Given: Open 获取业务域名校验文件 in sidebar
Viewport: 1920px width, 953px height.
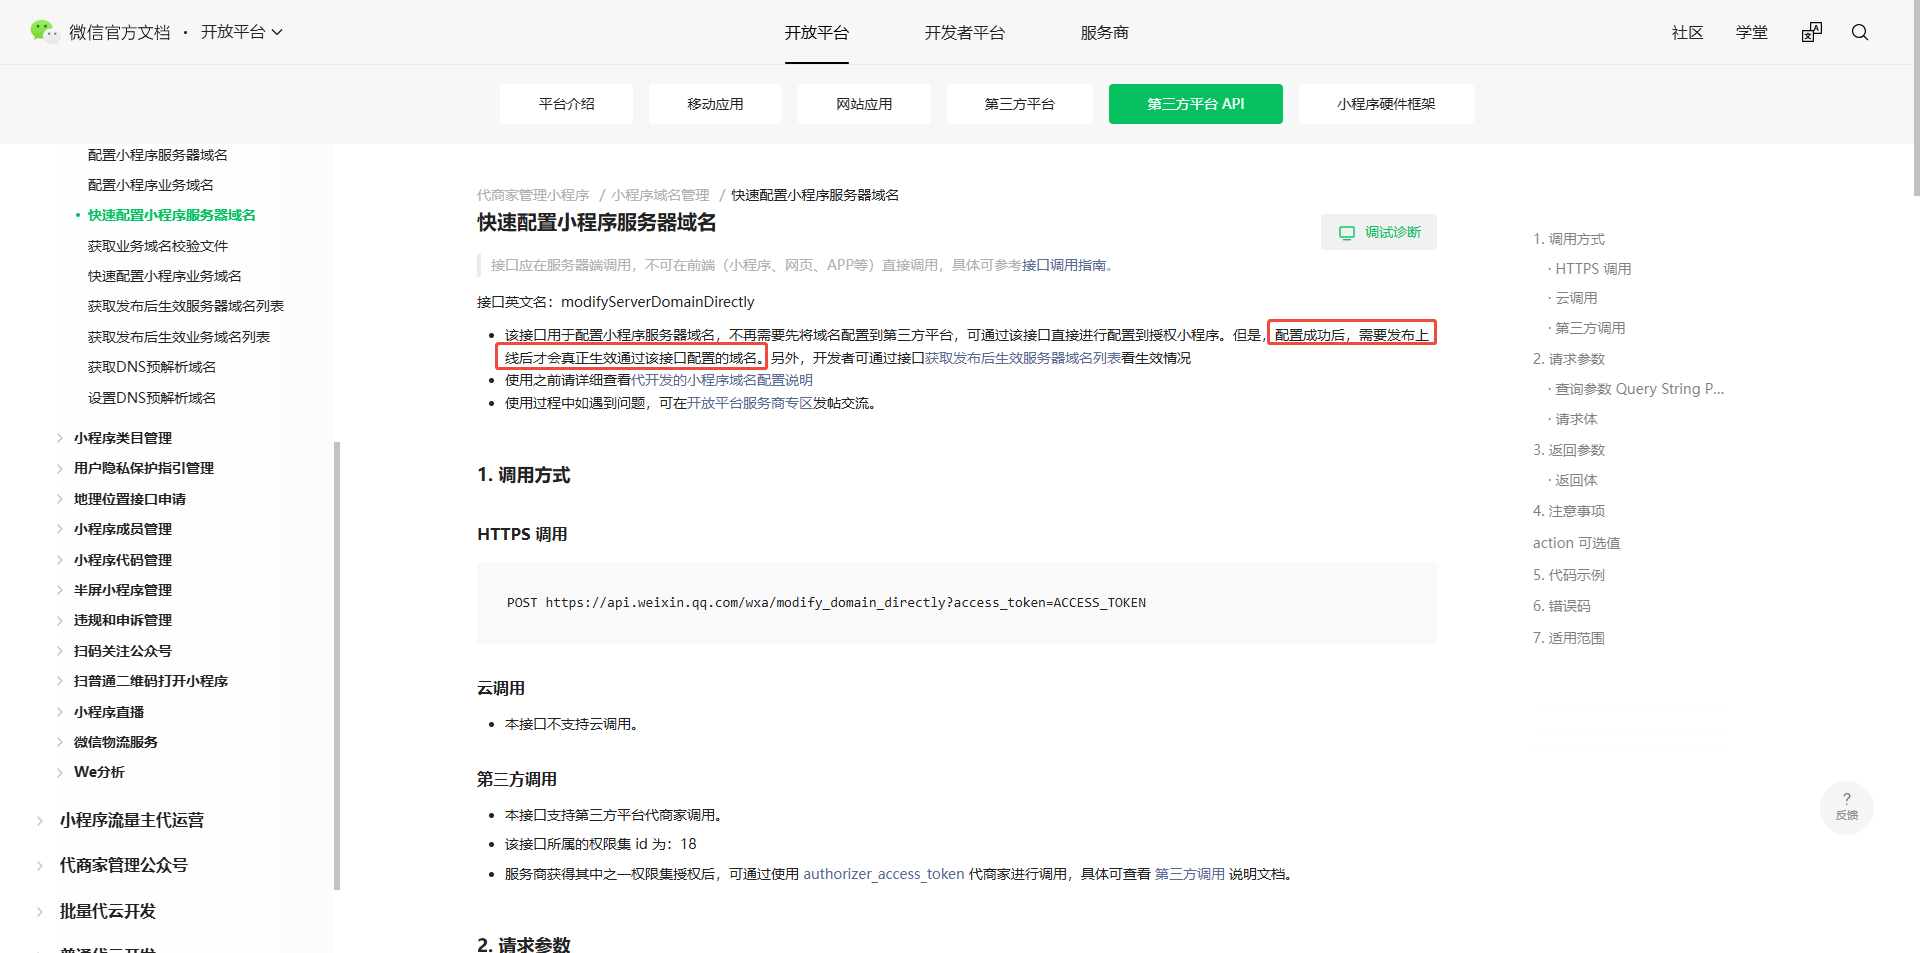Looking at the screenshot, I should point(158,246).
